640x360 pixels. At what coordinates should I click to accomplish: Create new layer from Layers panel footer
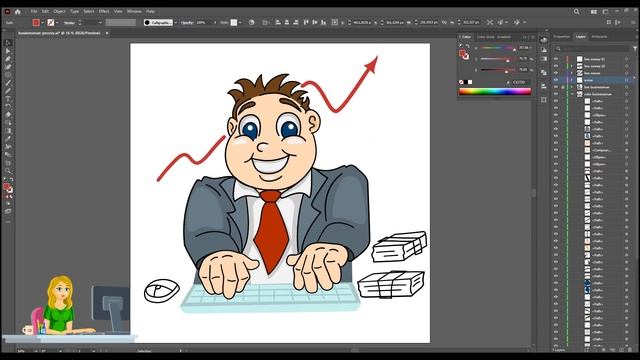coord(621,350)
